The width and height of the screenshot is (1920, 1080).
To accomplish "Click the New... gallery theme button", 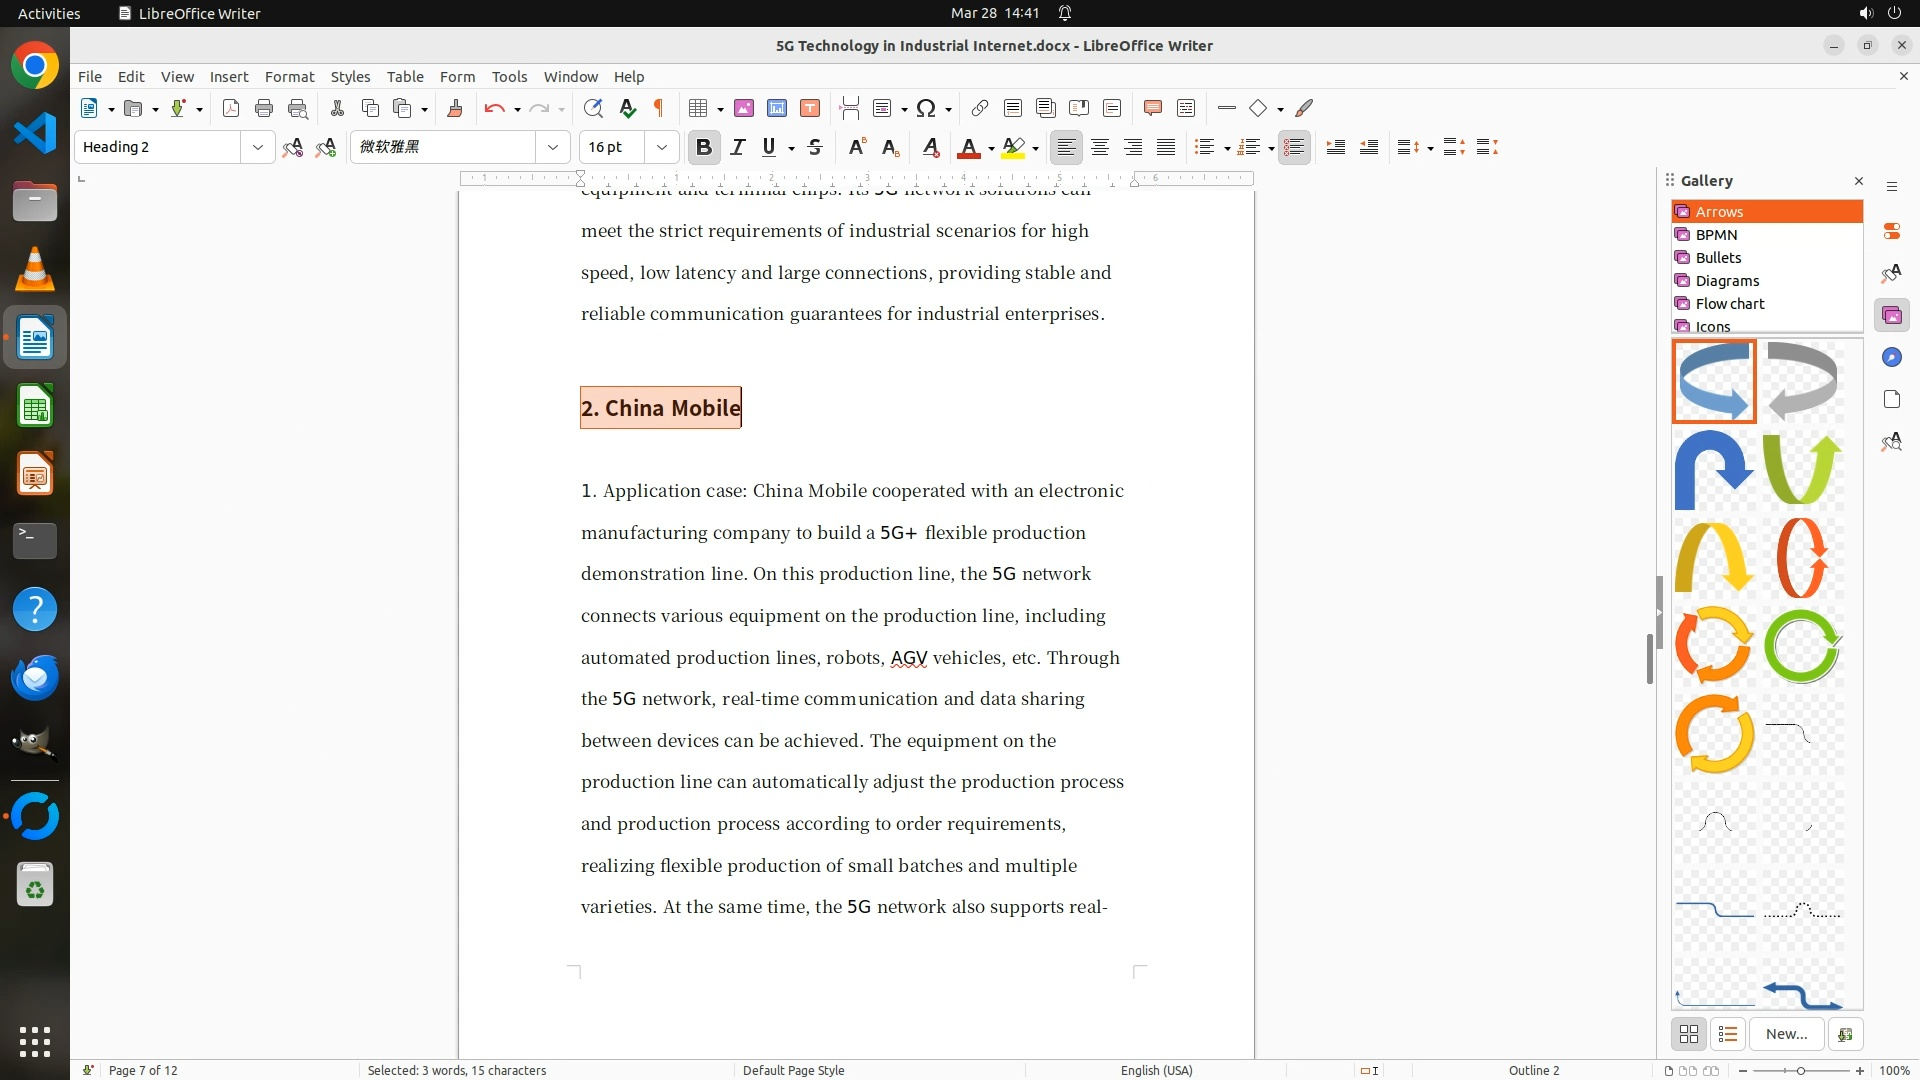I will (1786, 1034).
